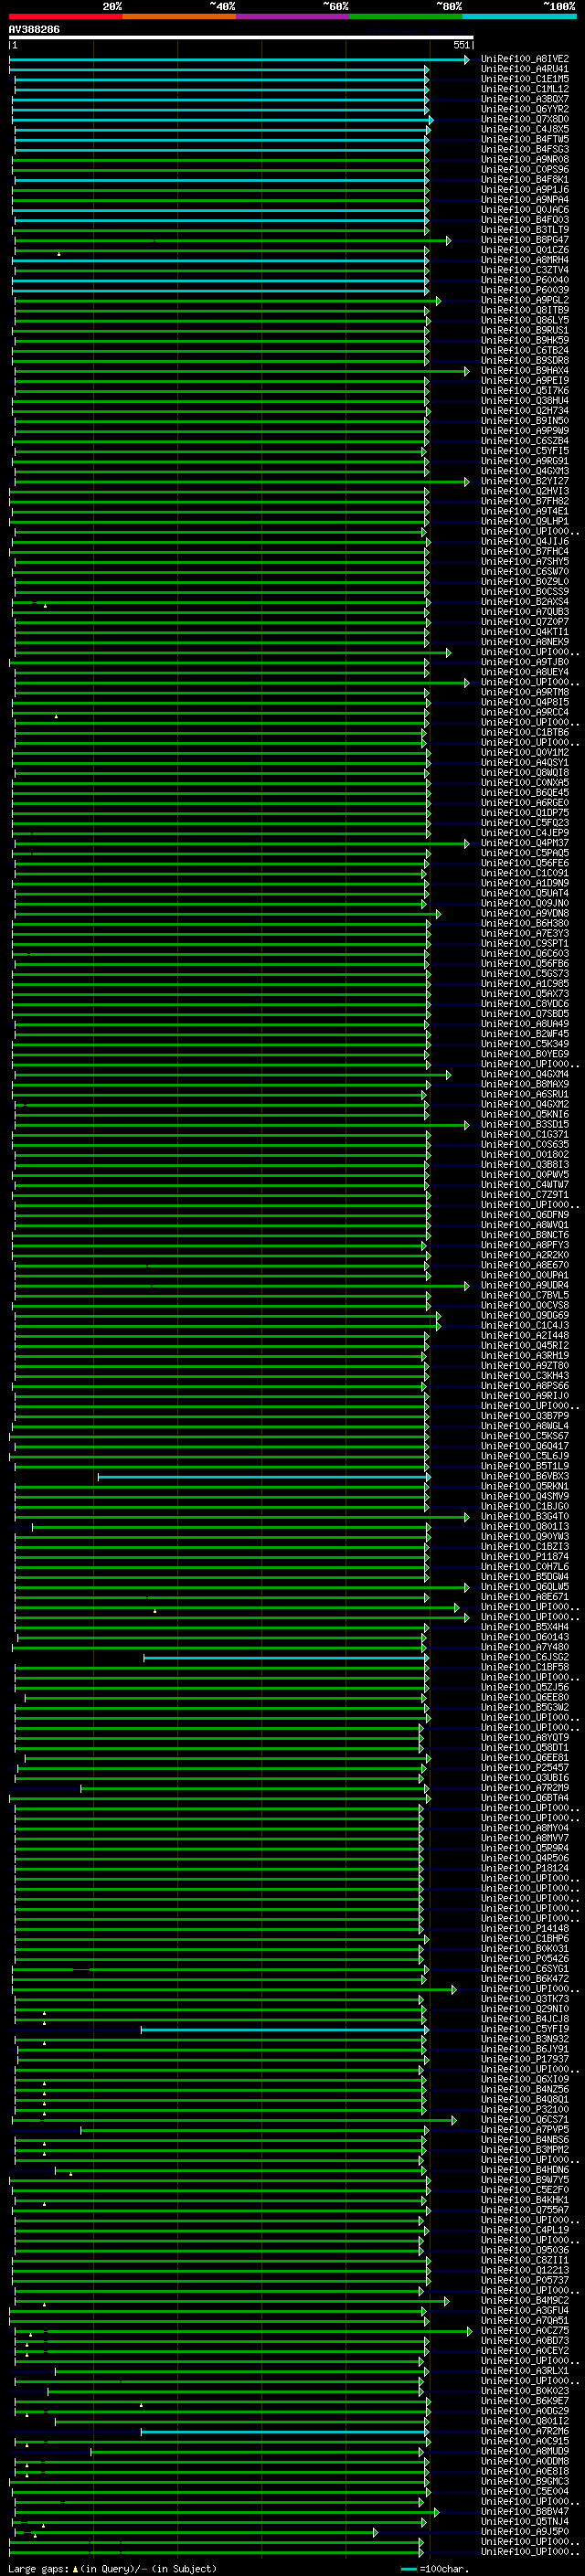Select hit label UniRef100_C1BF58
The image size is (585, 2576).
coord(525,1667)
